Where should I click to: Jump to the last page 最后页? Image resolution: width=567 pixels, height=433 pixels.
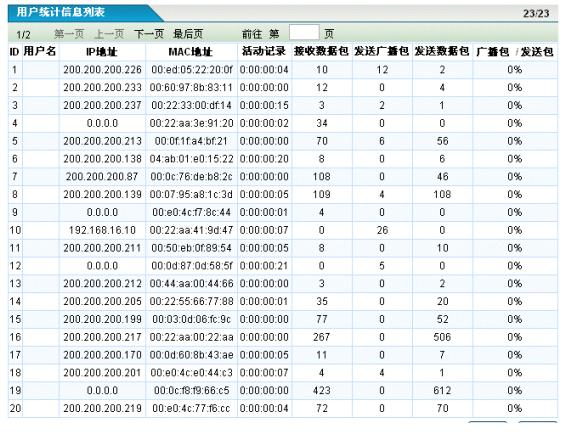pyautogui.click(x=188, y=34)
